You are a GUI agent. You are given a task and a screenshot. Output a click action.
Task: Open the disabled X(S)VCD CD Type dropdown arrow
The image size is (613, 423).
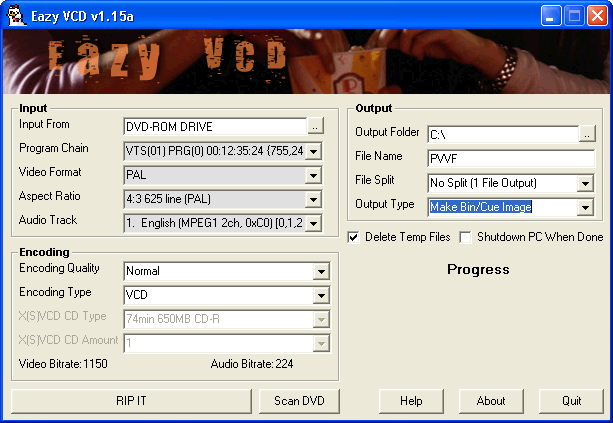pos(321,319)
